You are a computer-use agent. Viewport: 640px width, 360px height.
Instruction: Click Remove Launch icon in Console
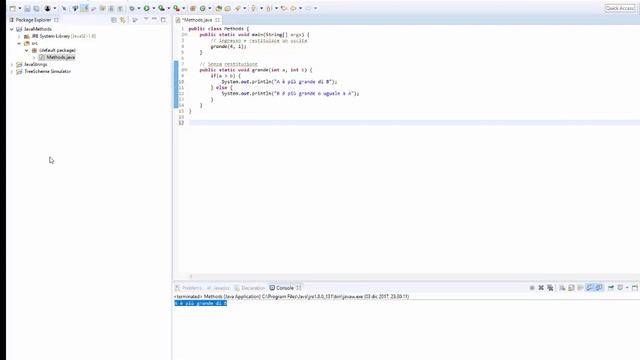pos(541,288)
